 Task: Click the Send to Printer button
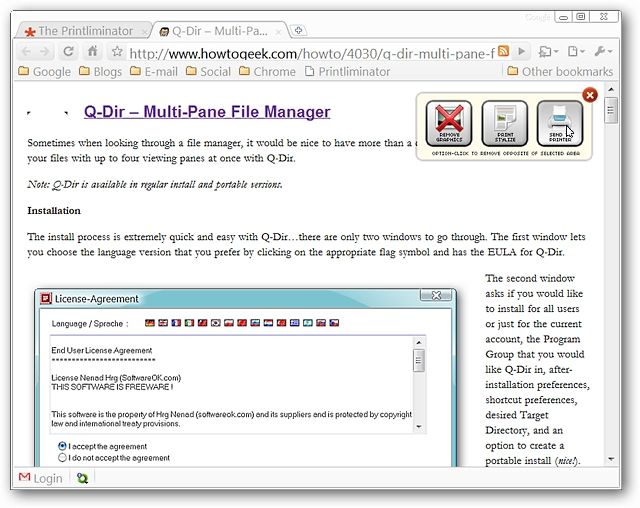pyautogui.click(x=560, y=123)
